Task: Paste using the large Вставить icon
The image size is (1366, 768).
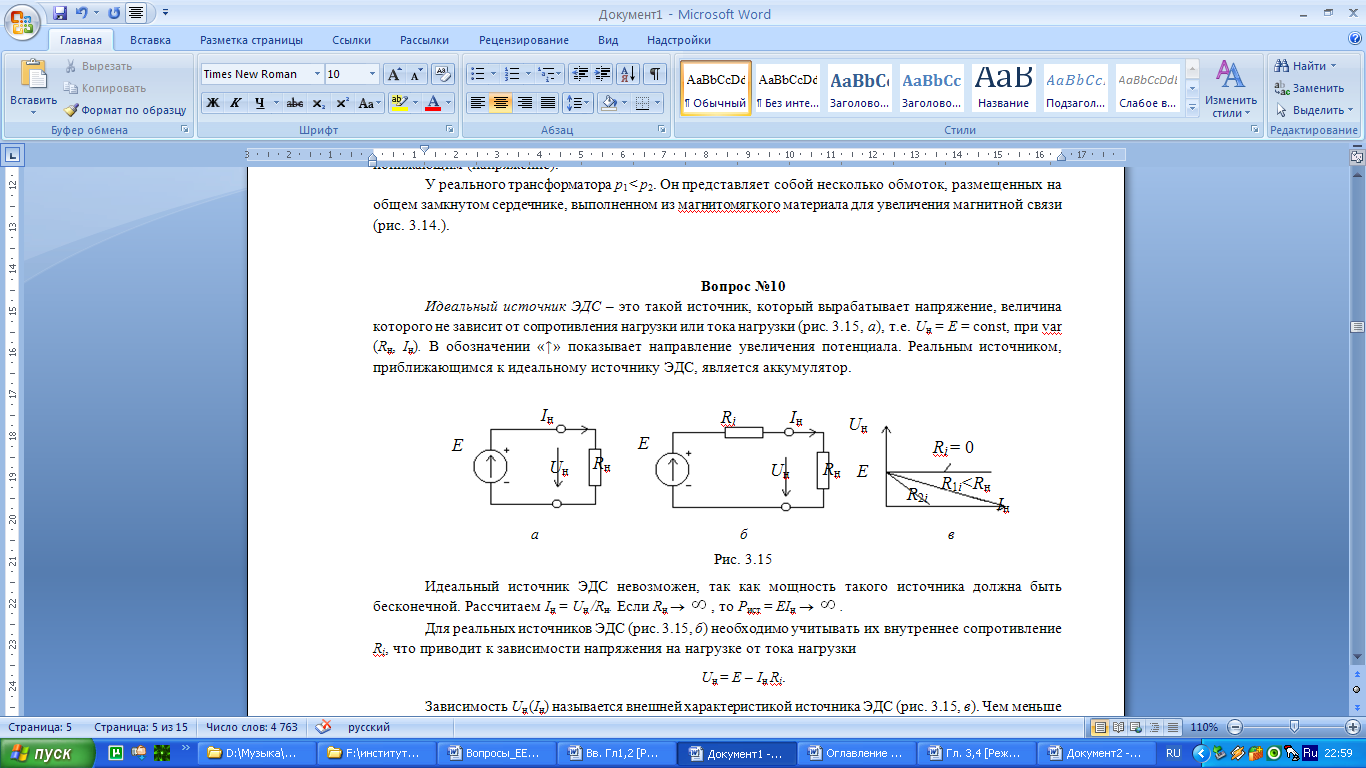Action: [x=33, y=75]
